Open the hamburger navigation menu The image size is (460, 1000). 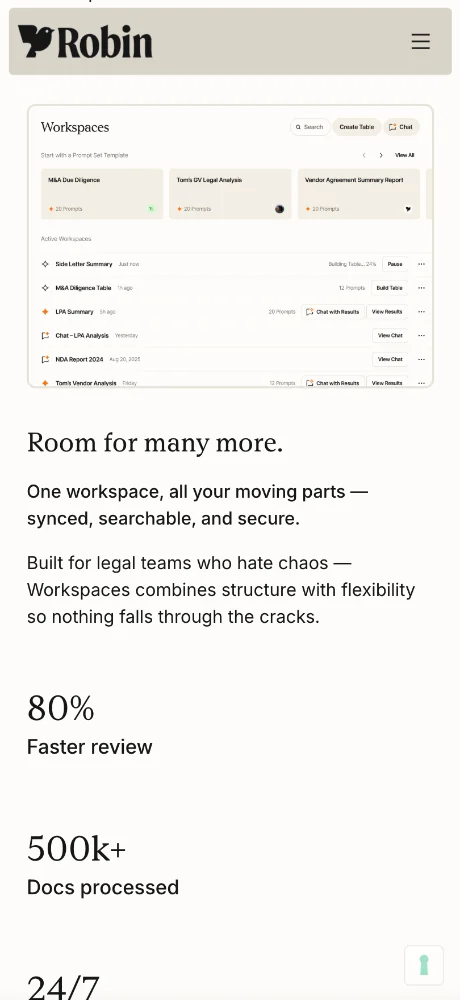(x=420, y=42)
